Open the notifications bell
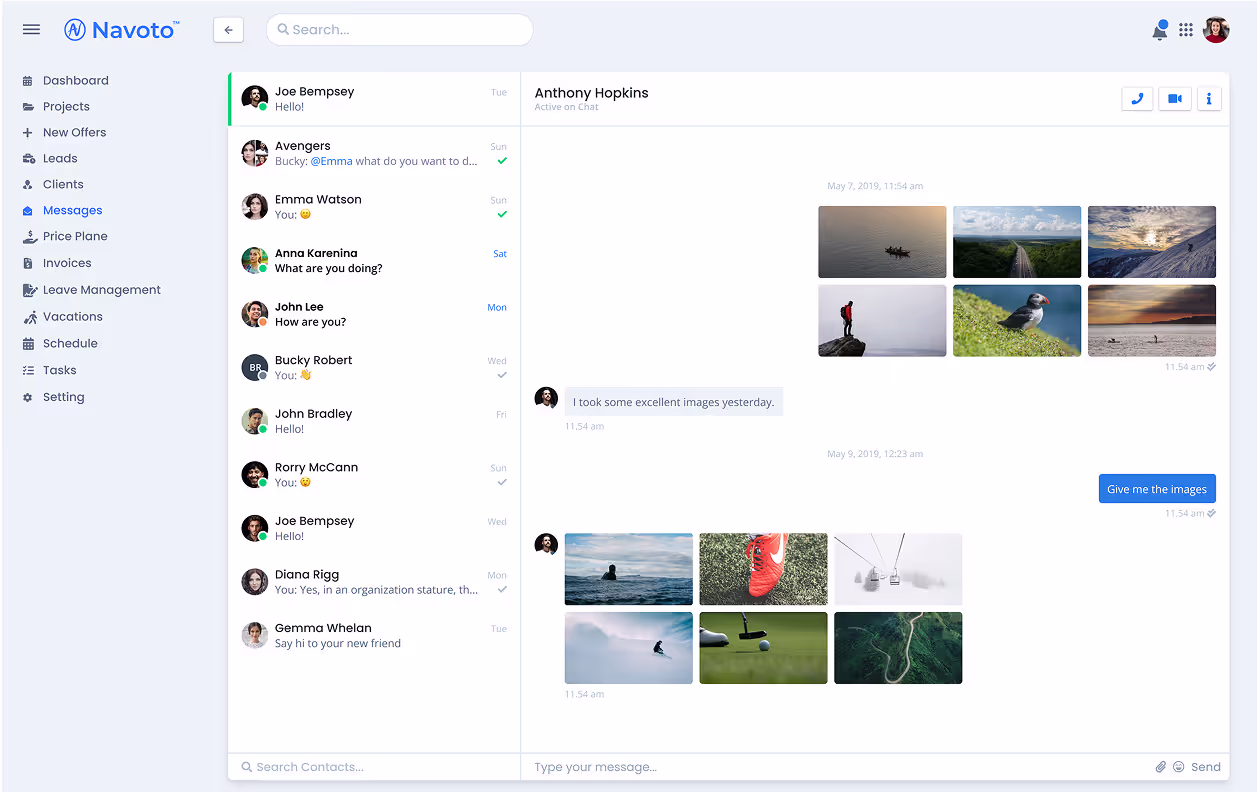 pos(1160,30)
